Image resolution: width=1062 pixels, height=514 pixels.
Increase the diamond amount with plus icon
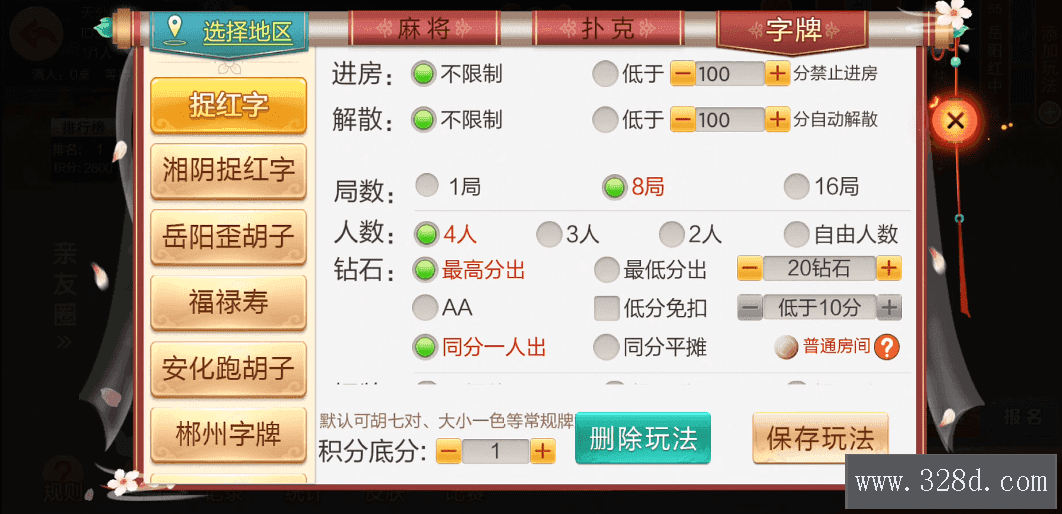pos(889,268)
